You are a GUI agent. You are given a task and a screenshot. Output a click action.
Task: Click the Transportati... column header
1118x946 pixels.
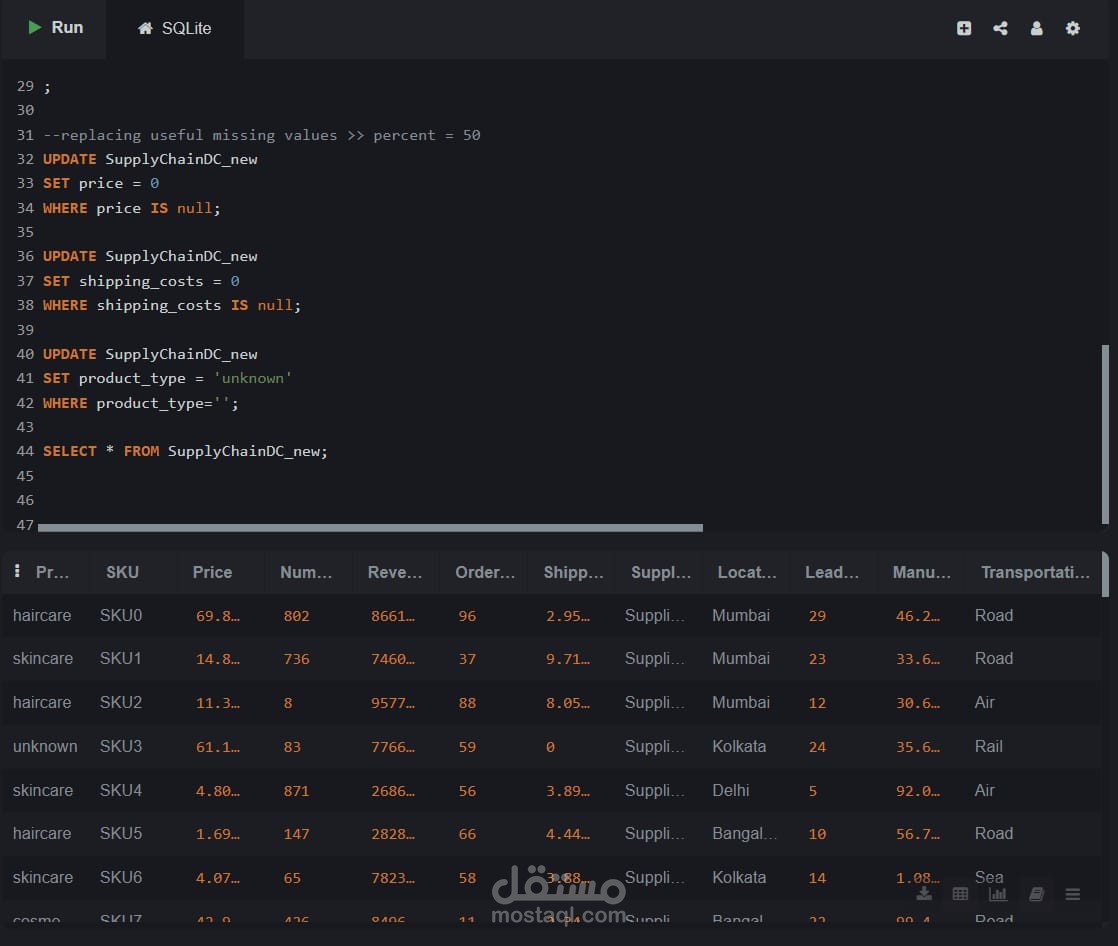1035,572
